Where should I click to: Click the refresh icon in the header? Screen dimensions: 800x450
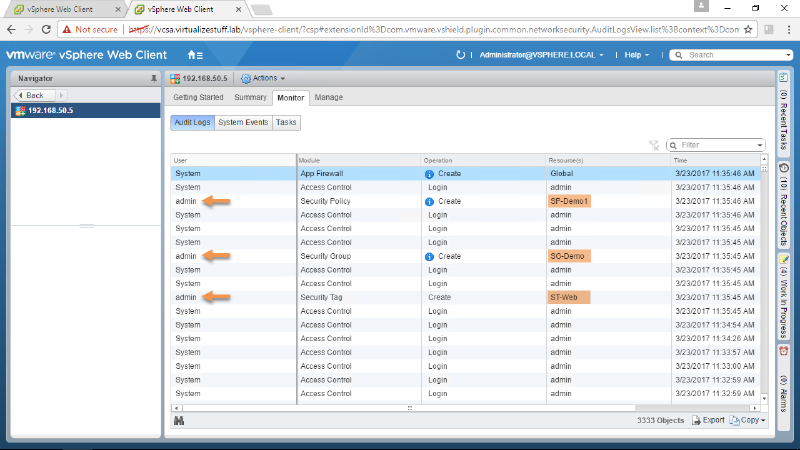[460, 55]
